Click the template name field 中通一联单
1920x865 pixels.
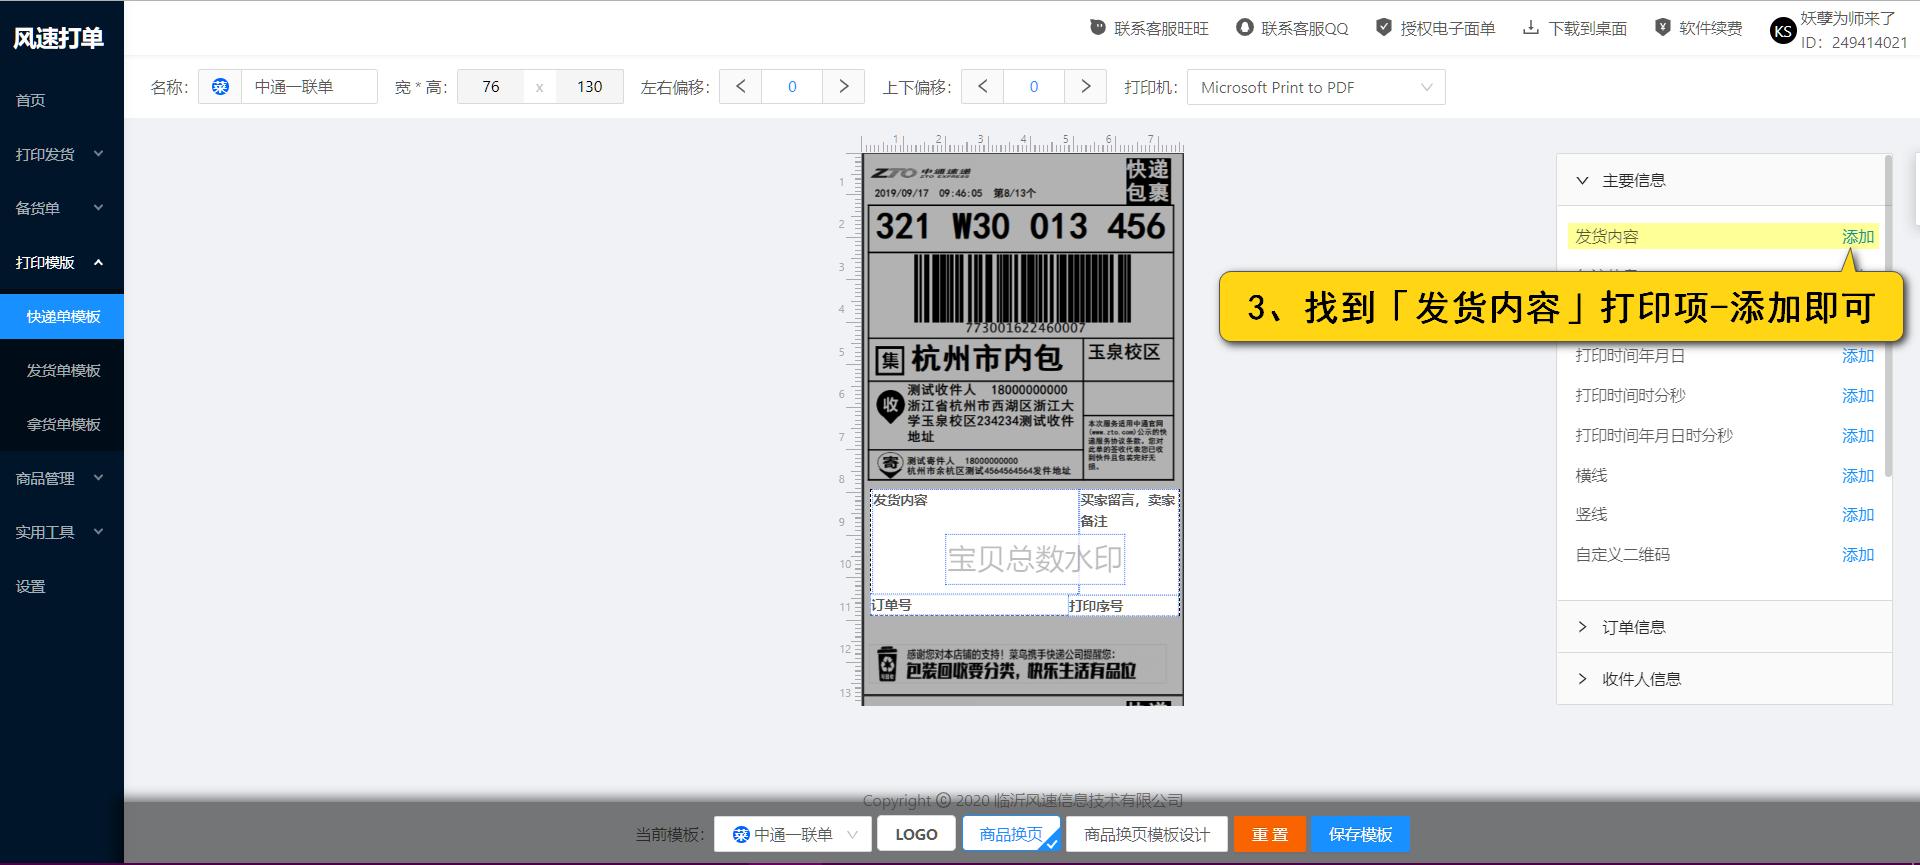pos(309,87)
